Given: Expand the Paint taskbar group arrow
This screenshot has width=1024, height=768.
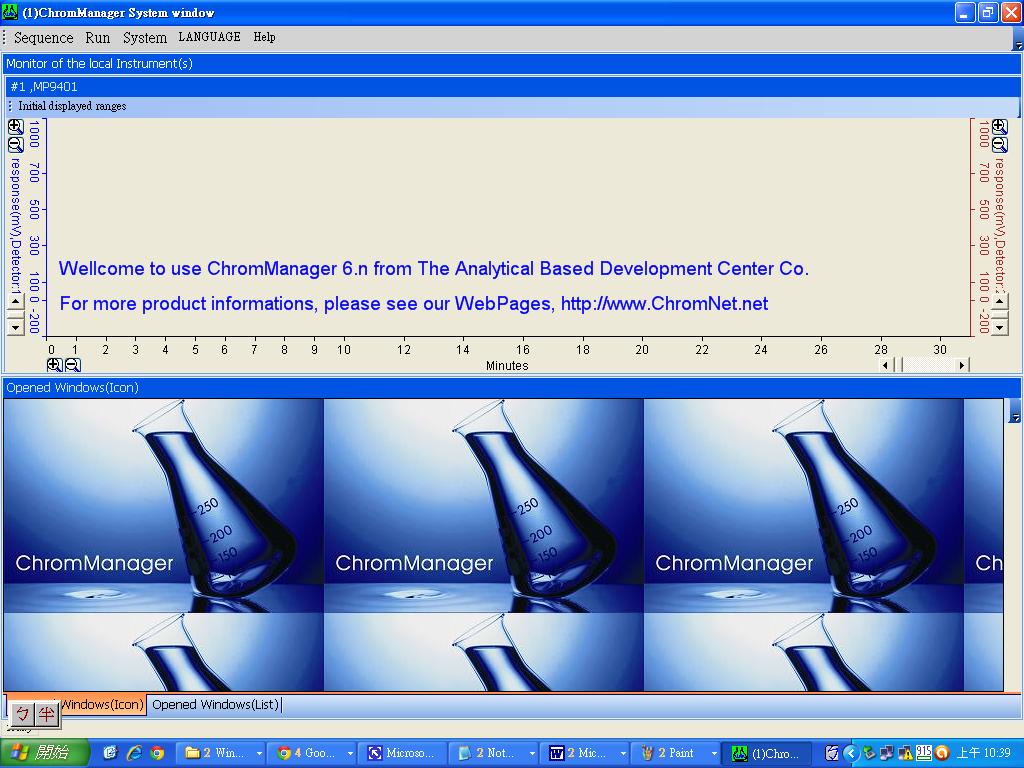Looking at the screenshot, I should point(714,754).
